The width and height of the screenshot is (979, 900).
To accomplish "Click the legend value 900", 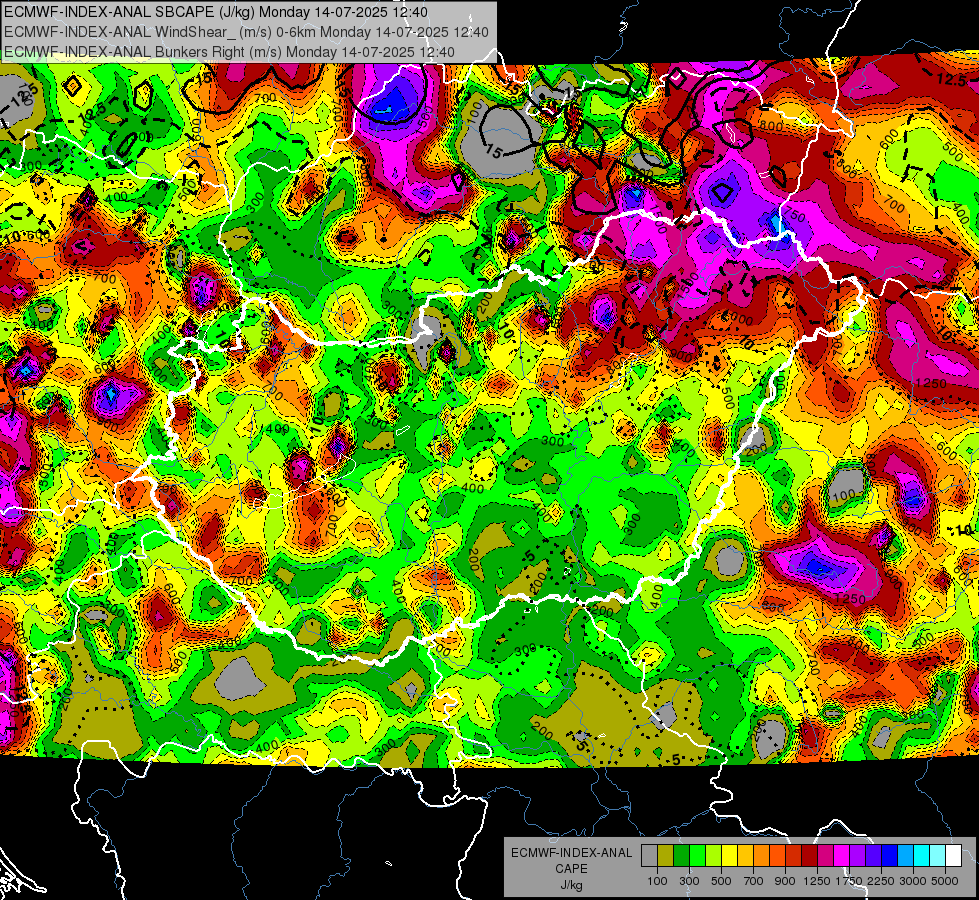I will pyautogui.click(x=785, y=881).
